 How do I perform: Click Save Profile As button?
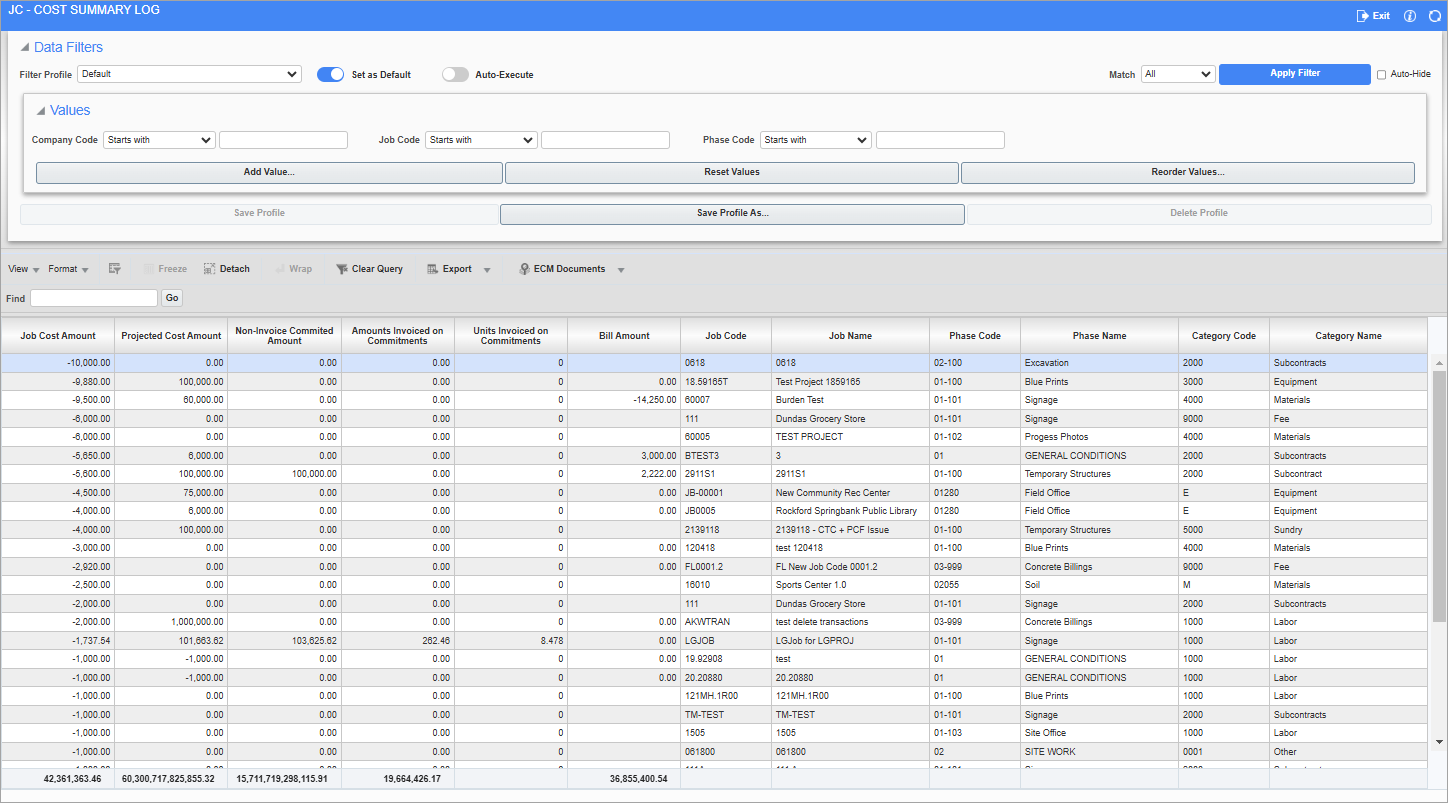[x=731, y=214]
